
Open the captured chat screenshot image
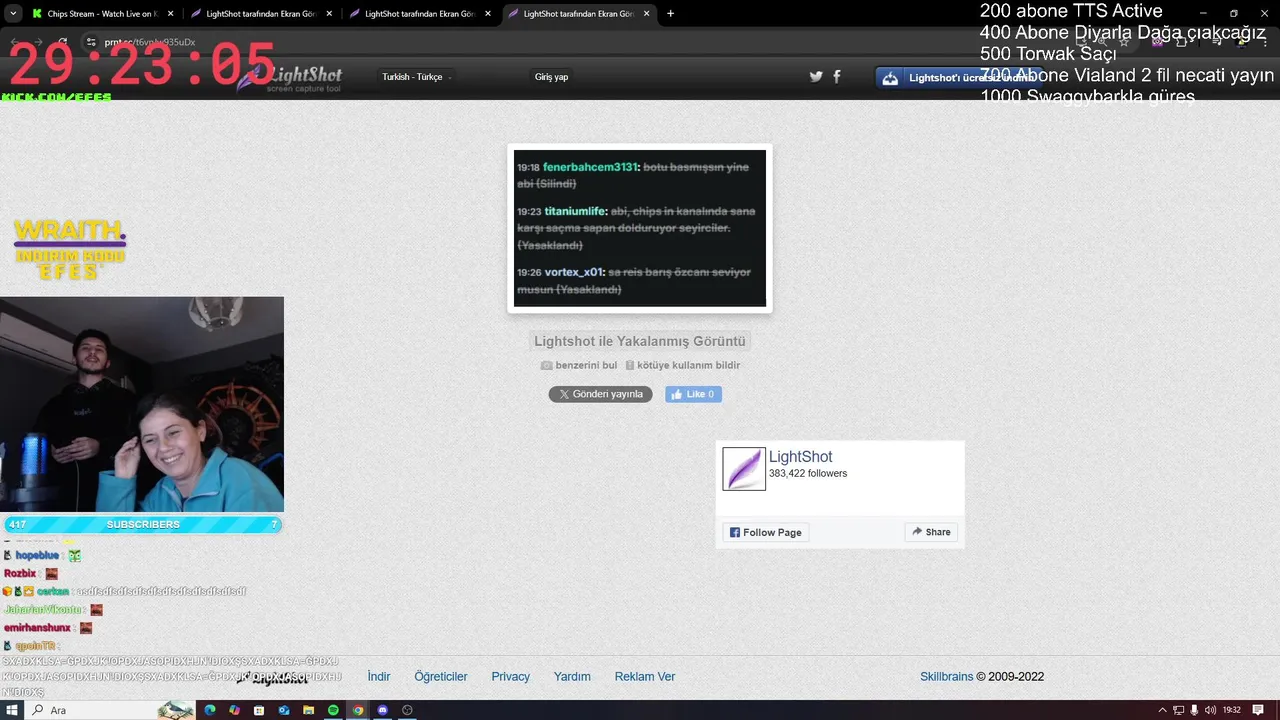click(x=640, y=228)
